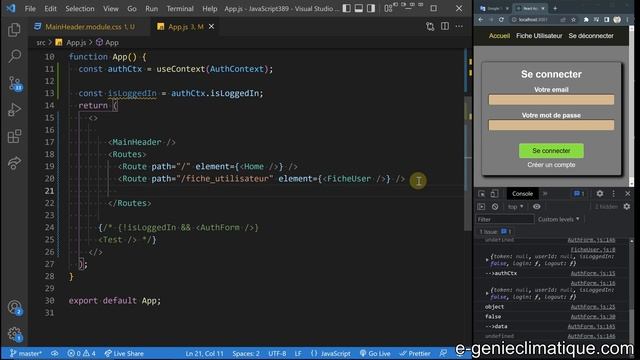Click the localhost address bar
640x360 pixels.
(533, 20)
